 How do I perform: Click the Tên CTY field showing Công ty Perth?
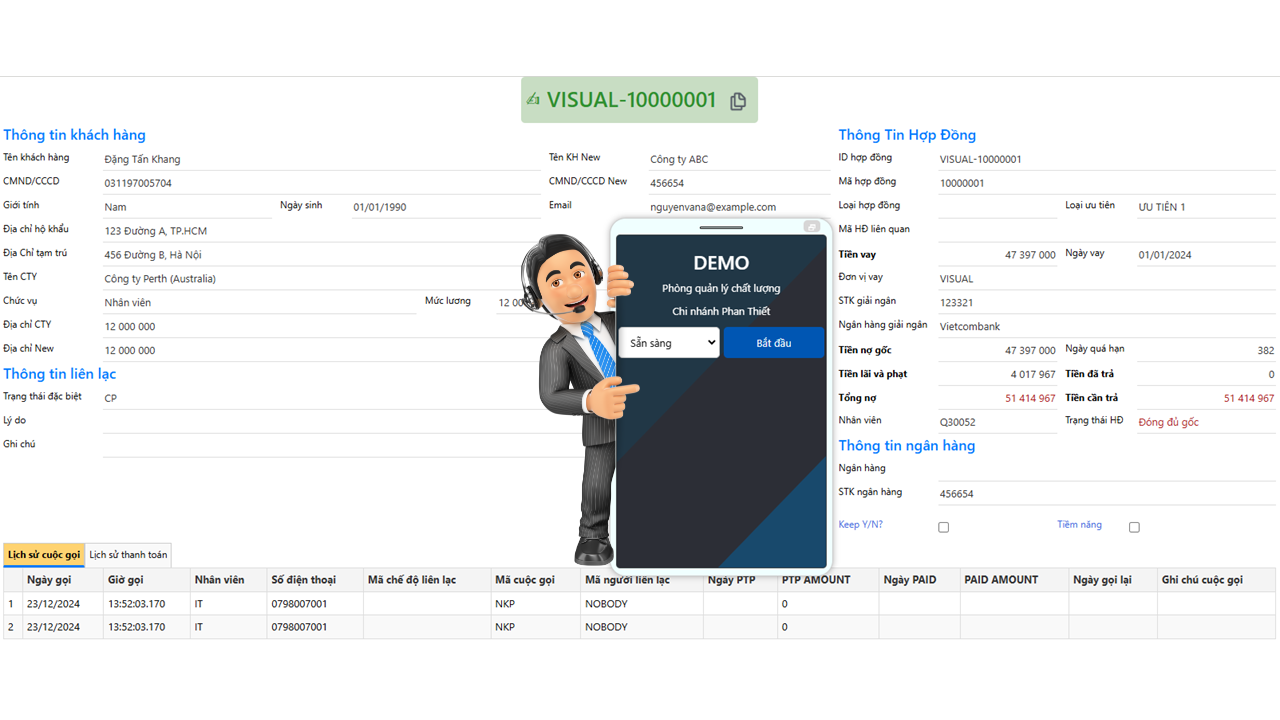[322, 279]
